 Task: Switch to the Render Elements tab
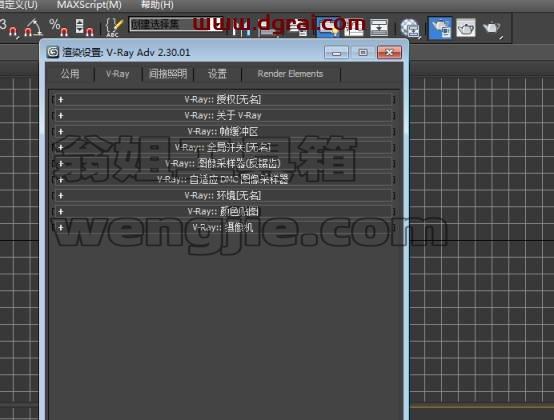tap(290, 74)
